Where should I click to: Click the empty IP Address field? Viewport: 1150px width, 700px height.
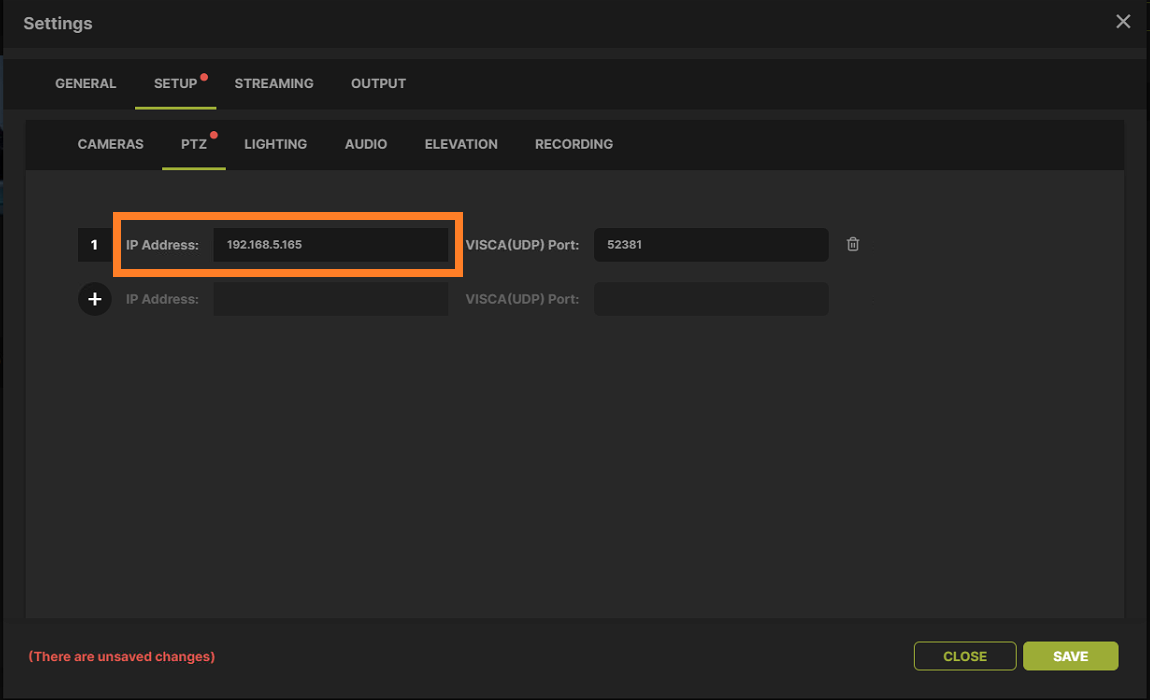point(330,299)
